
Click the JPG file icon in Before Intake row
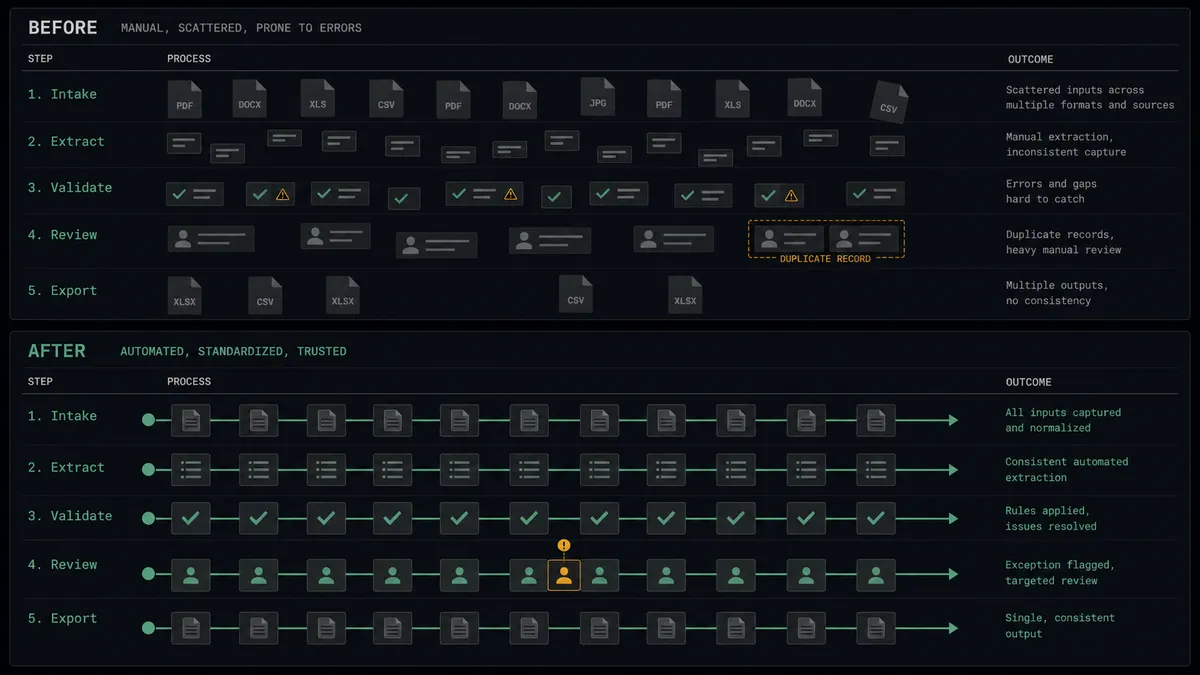tap(597, 97)
